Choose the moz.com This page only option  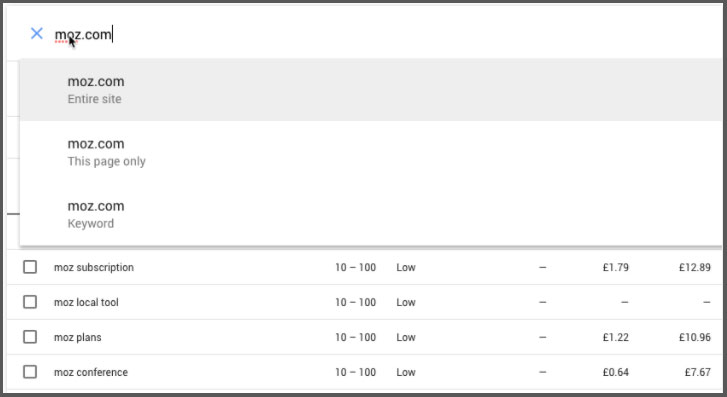click(371, 152)
